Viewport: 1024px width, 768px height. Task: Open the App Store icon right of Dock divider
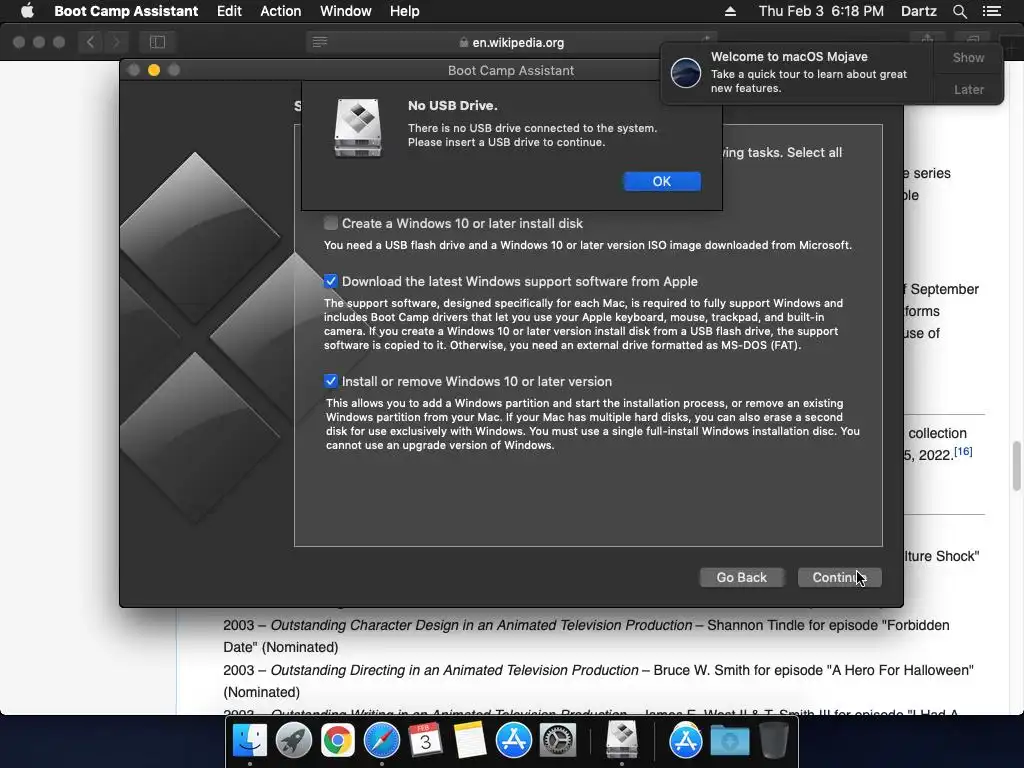click(x=685, y=741)
